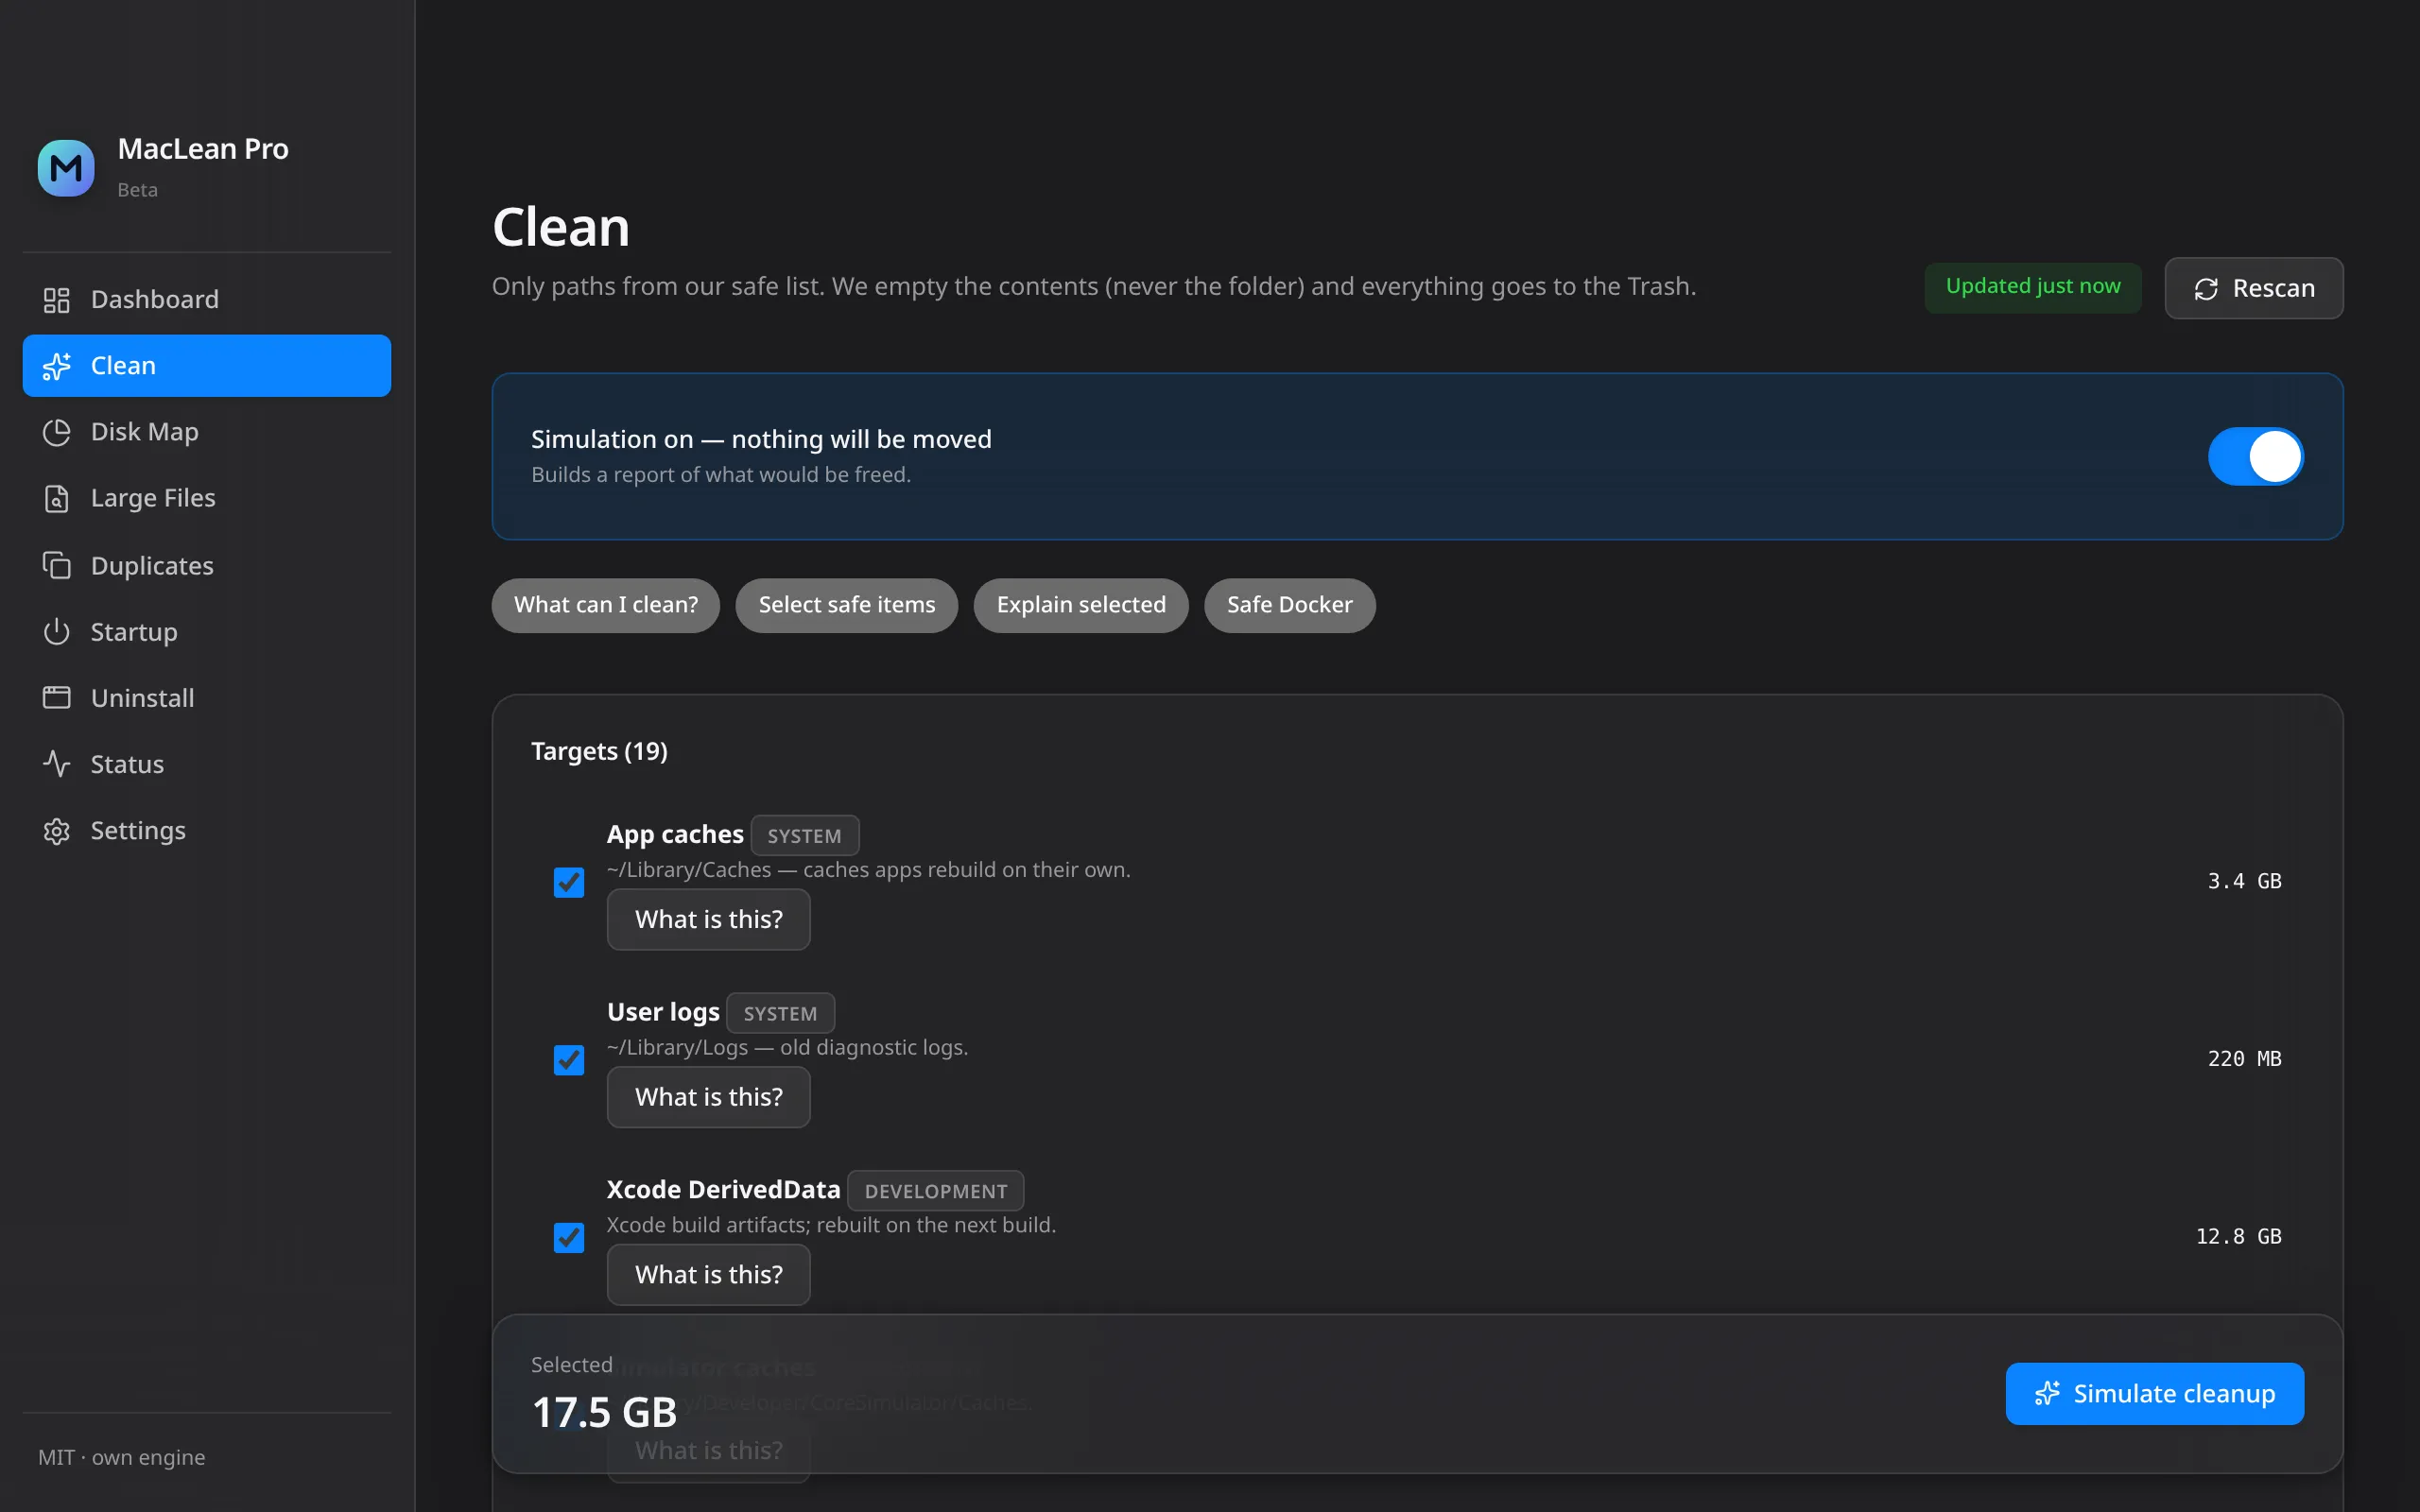Click the Uninstall window icon

[57, 697]
